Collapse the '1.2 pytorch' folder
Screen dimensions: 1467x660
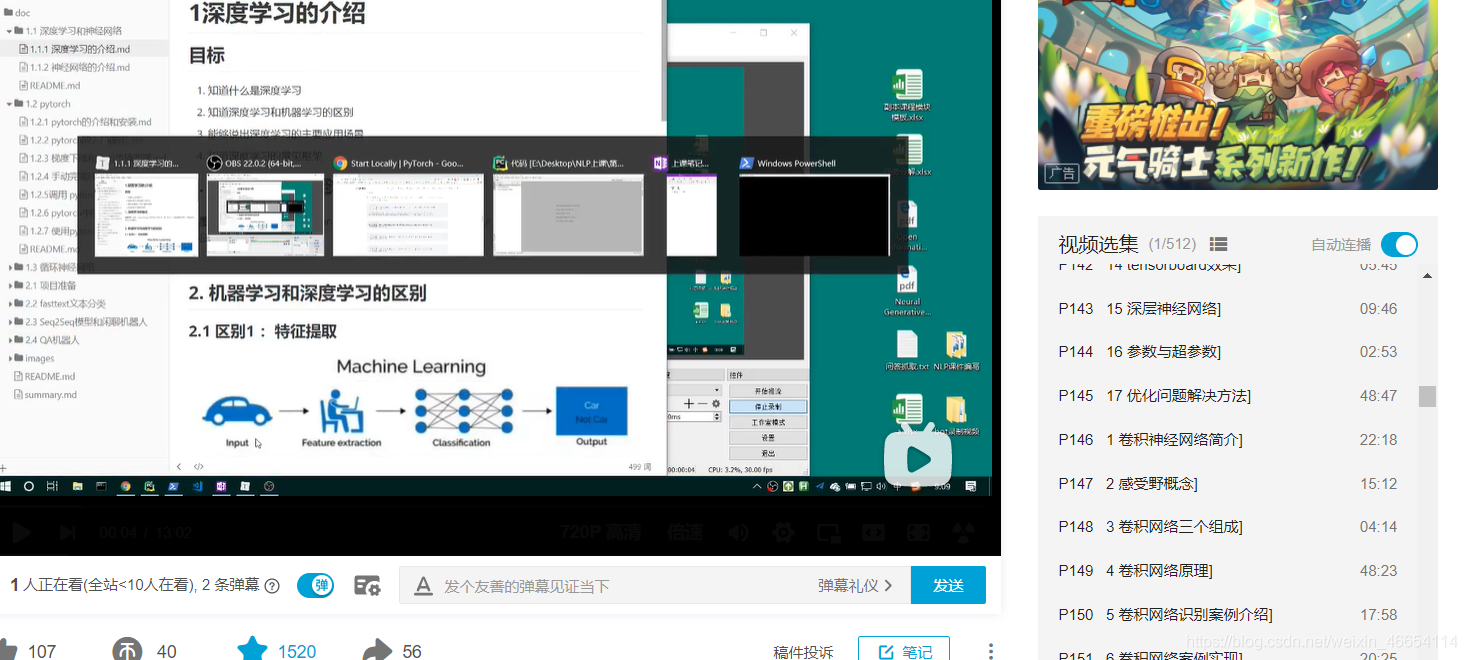(10, 104)
